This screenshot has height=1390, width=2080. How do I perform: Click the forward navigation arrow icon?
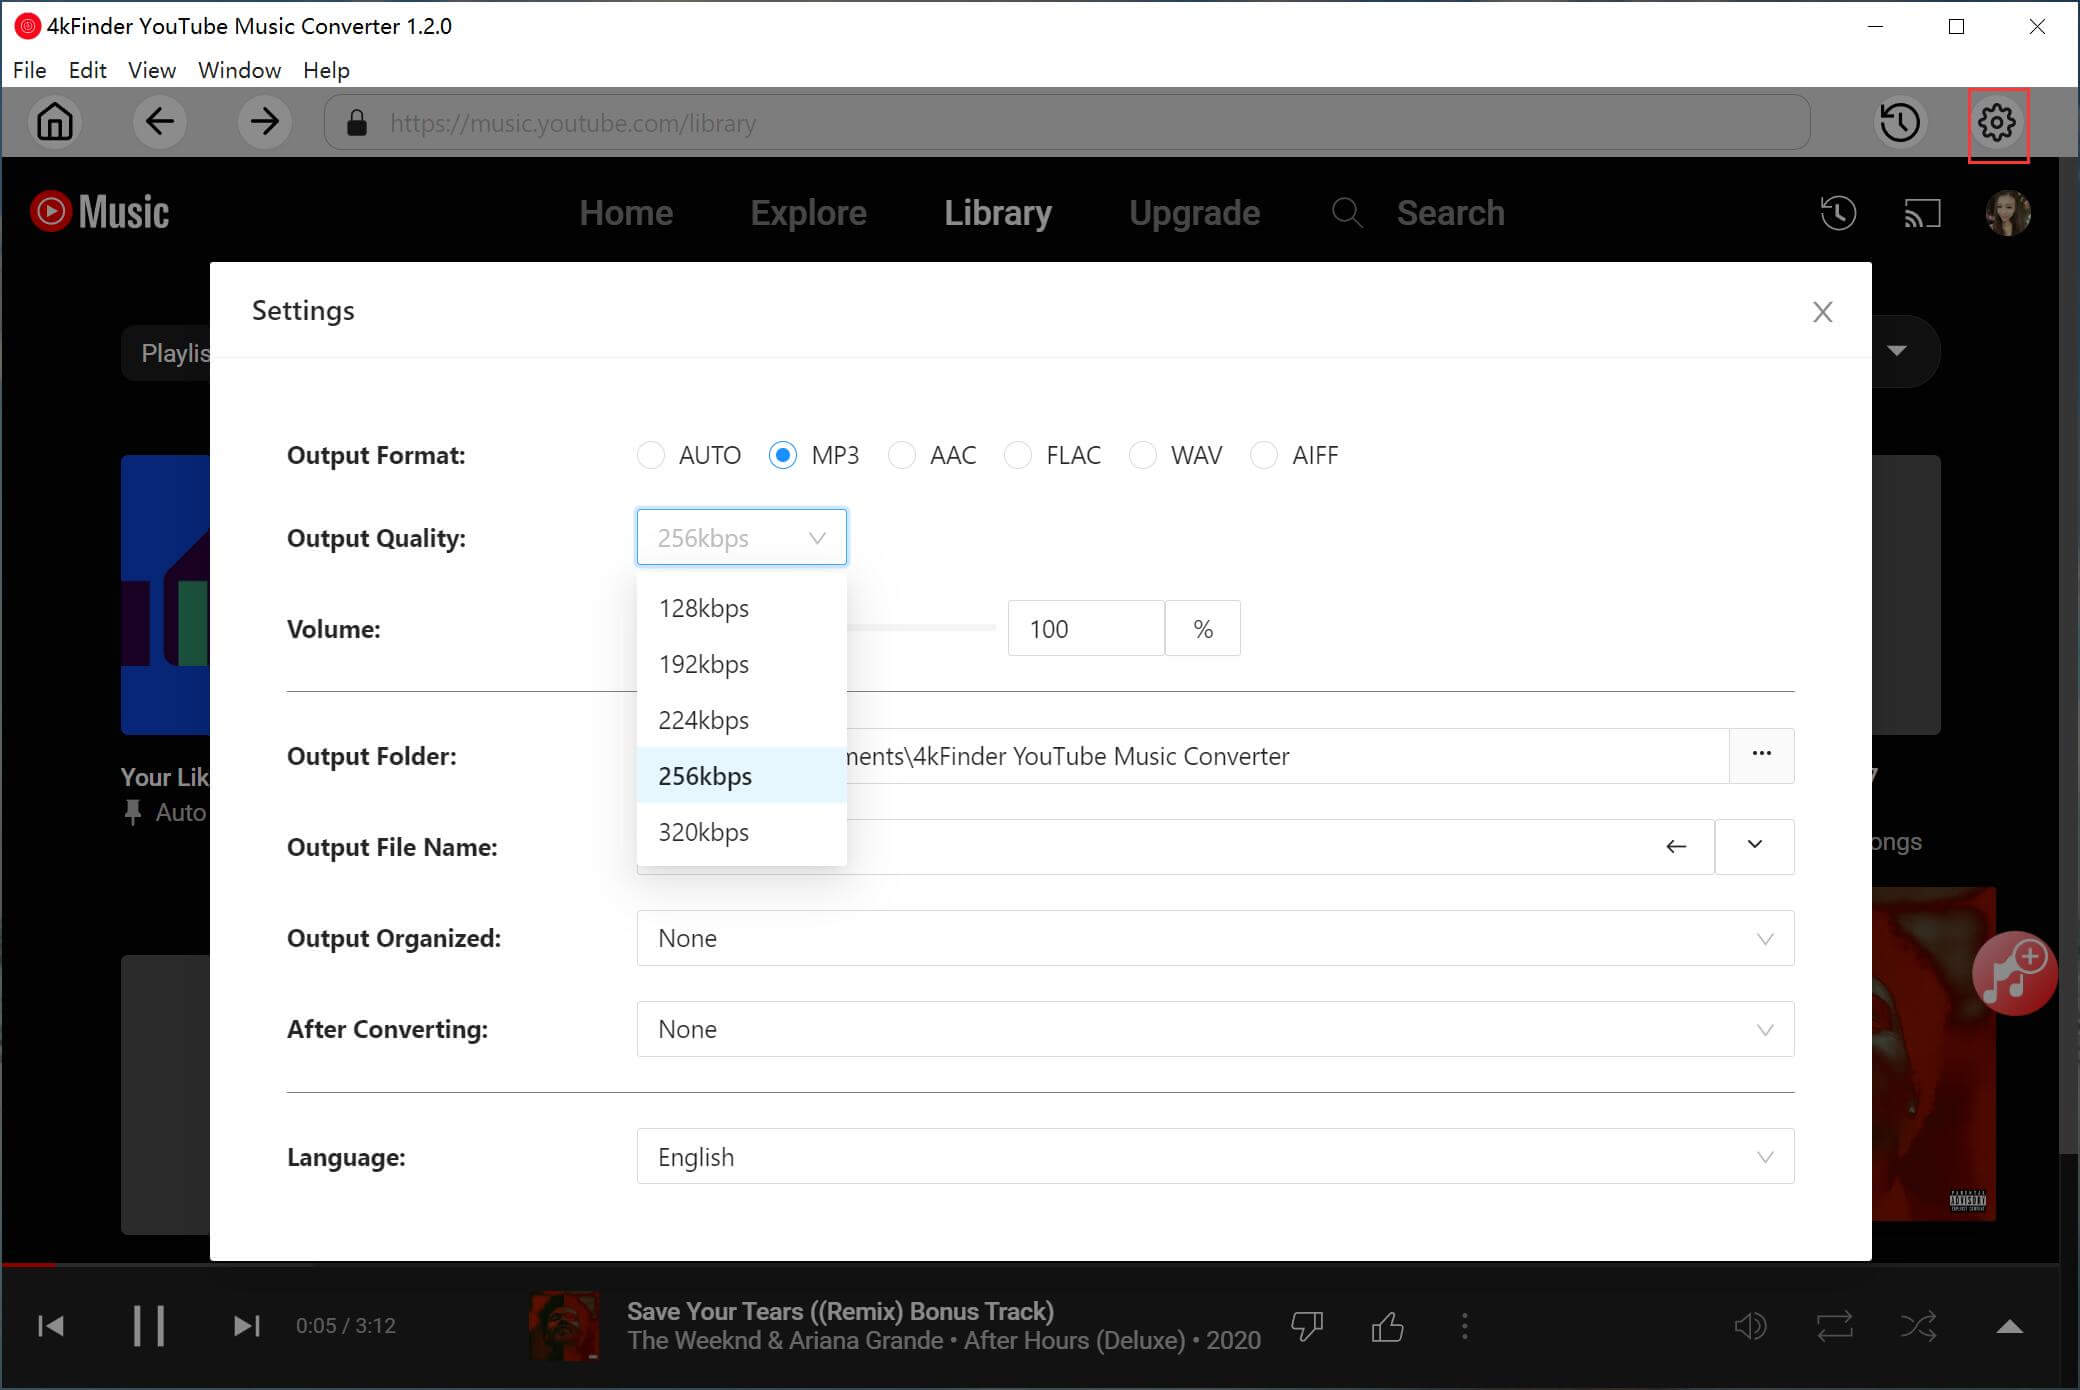(264, 123)
